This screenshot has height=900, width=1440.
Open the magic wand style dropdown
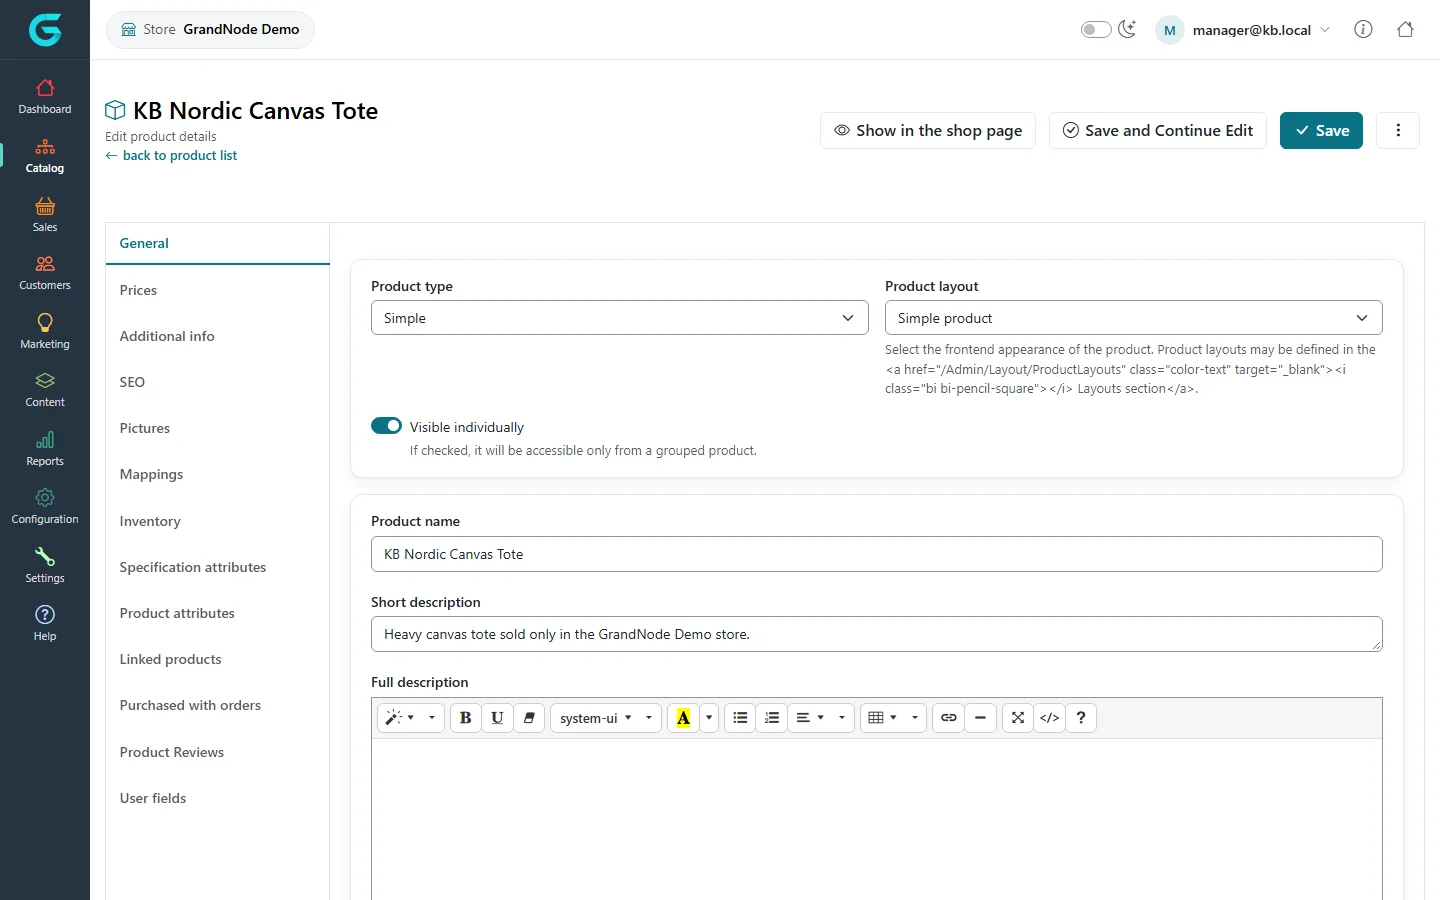[x=411, y=718]
